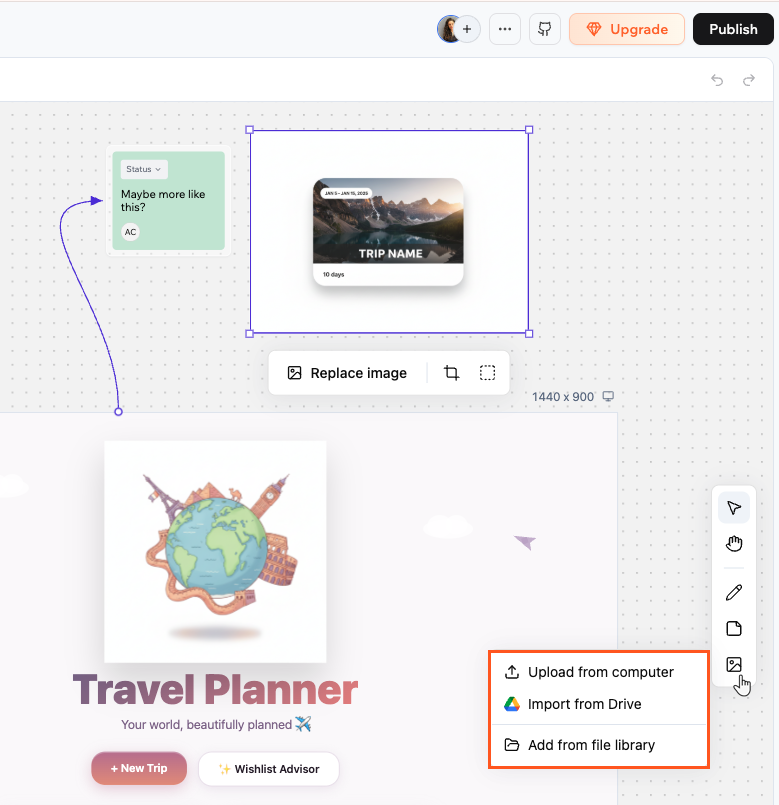This screenshot has width=779, height=805.
Task: Click the user profile avatar
Action: click(x=449, y=29)
